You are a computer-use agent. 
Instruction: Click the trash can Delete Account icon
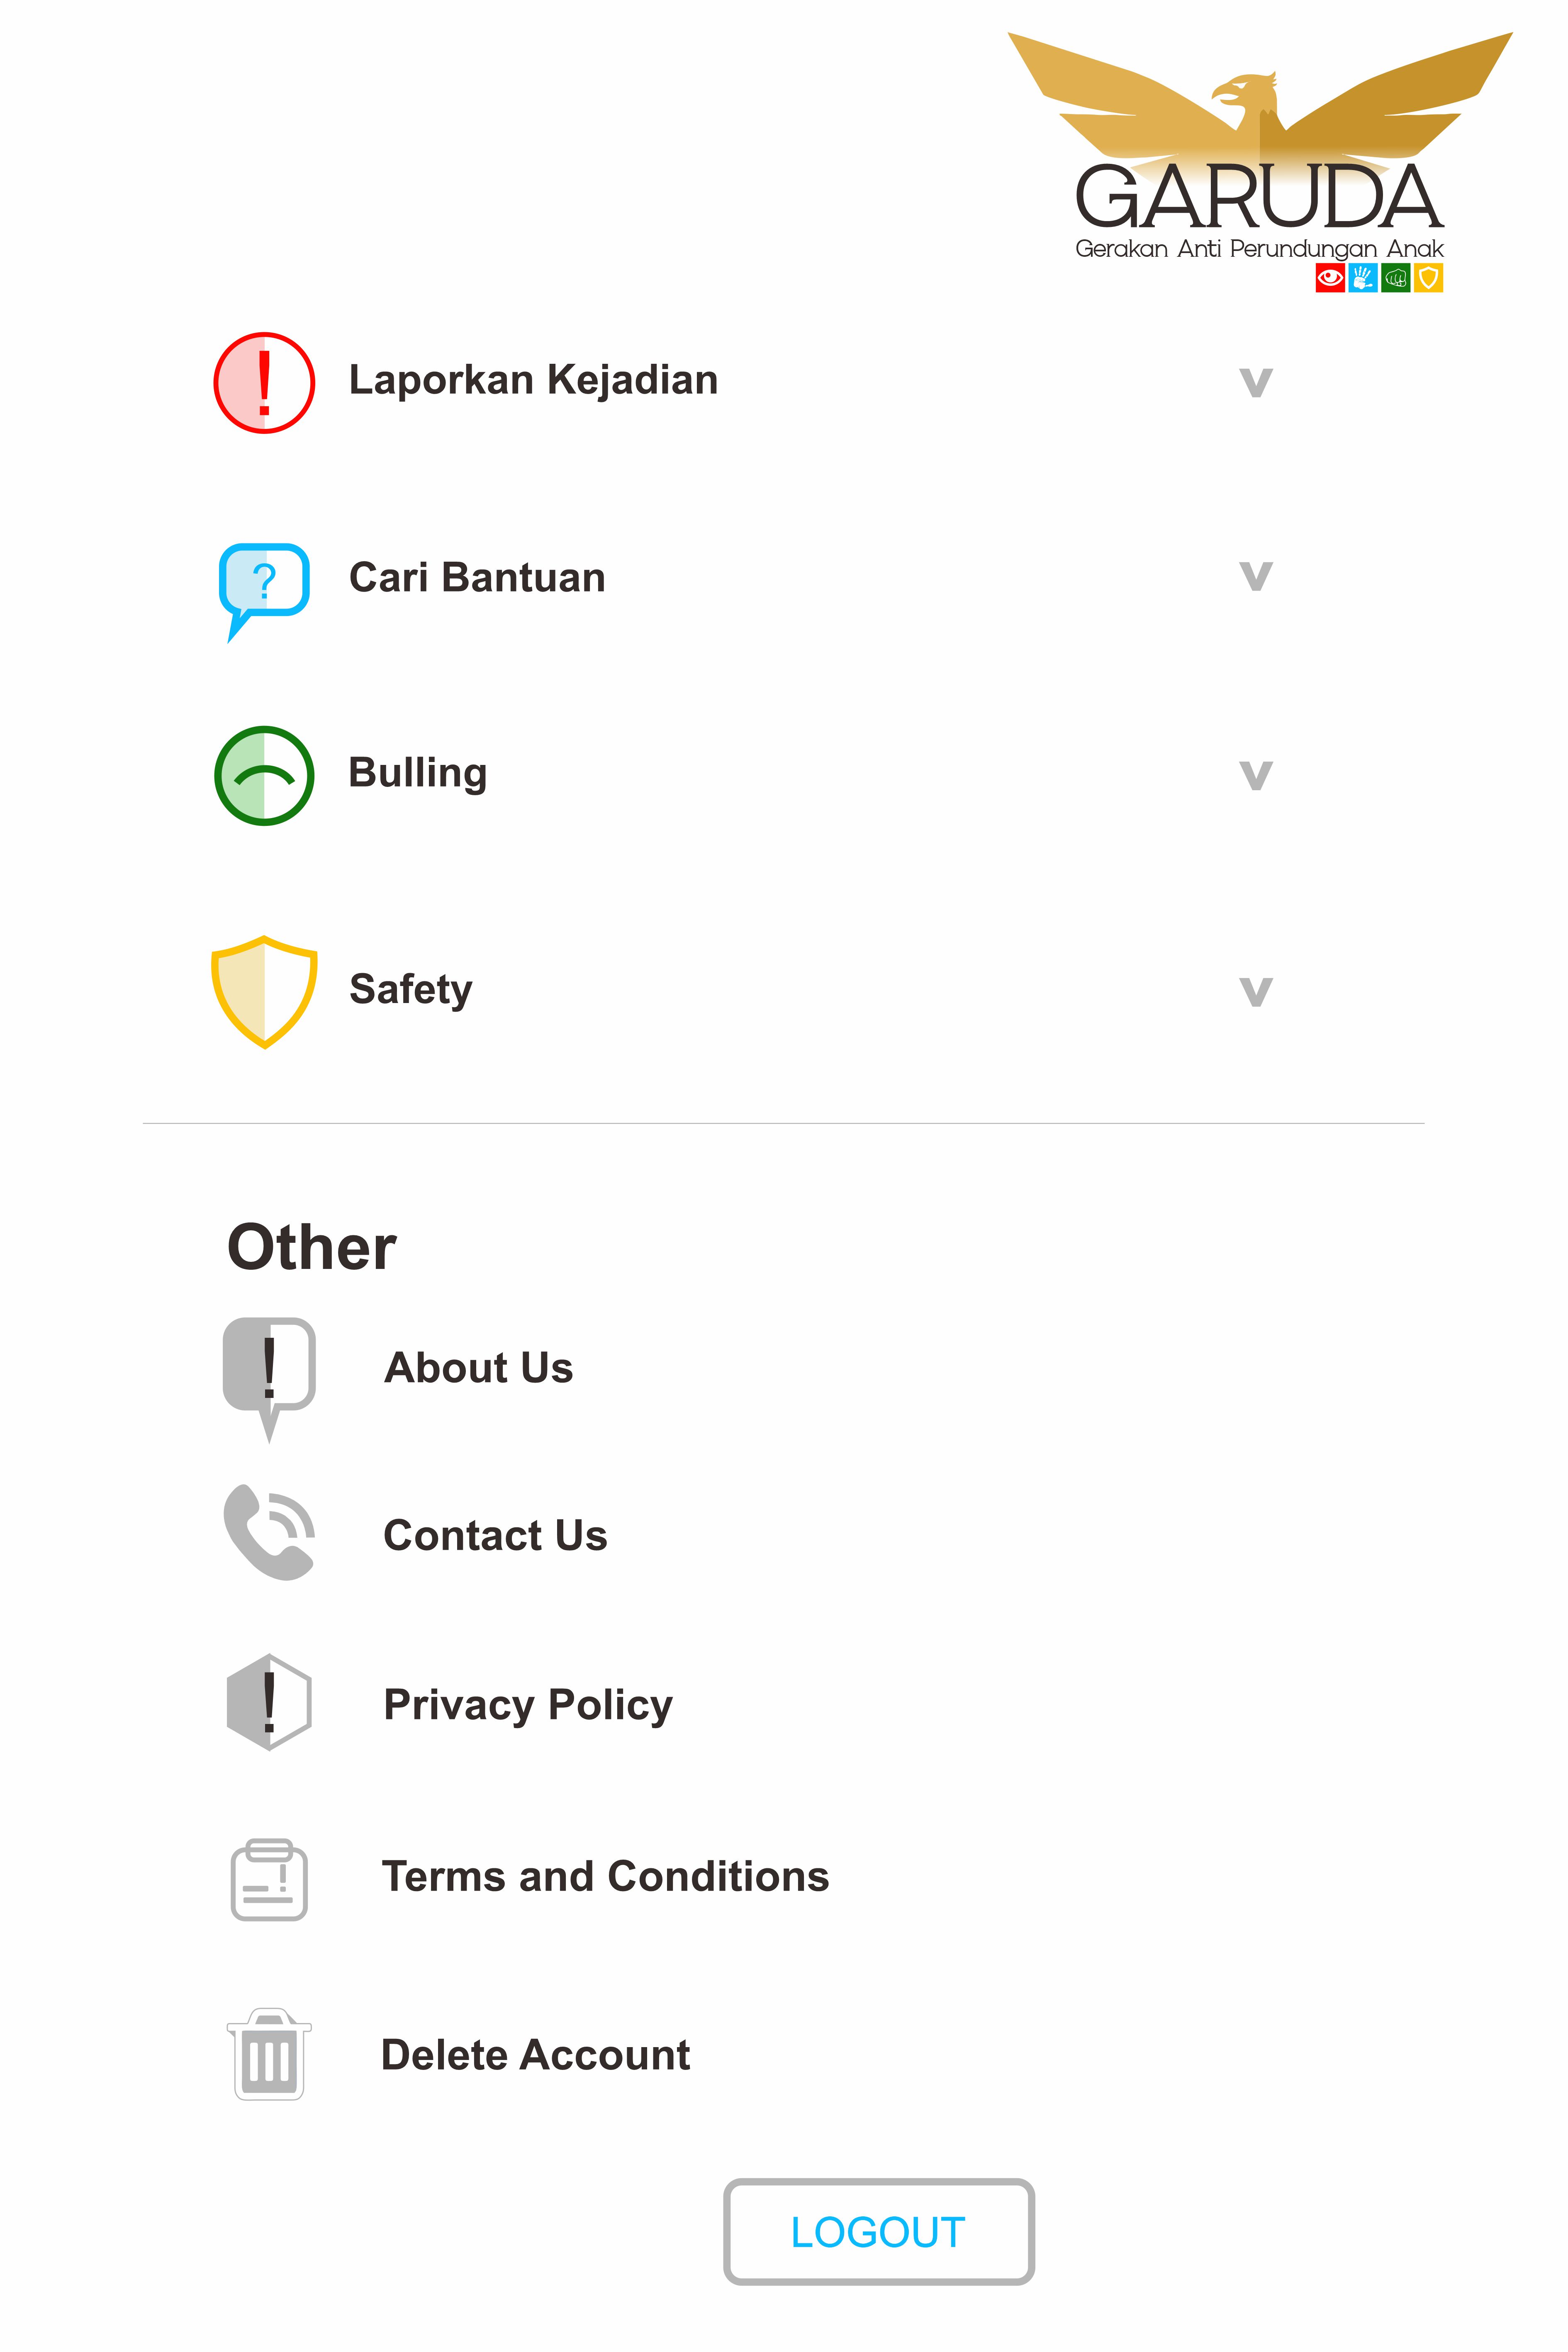point(269,2055)
